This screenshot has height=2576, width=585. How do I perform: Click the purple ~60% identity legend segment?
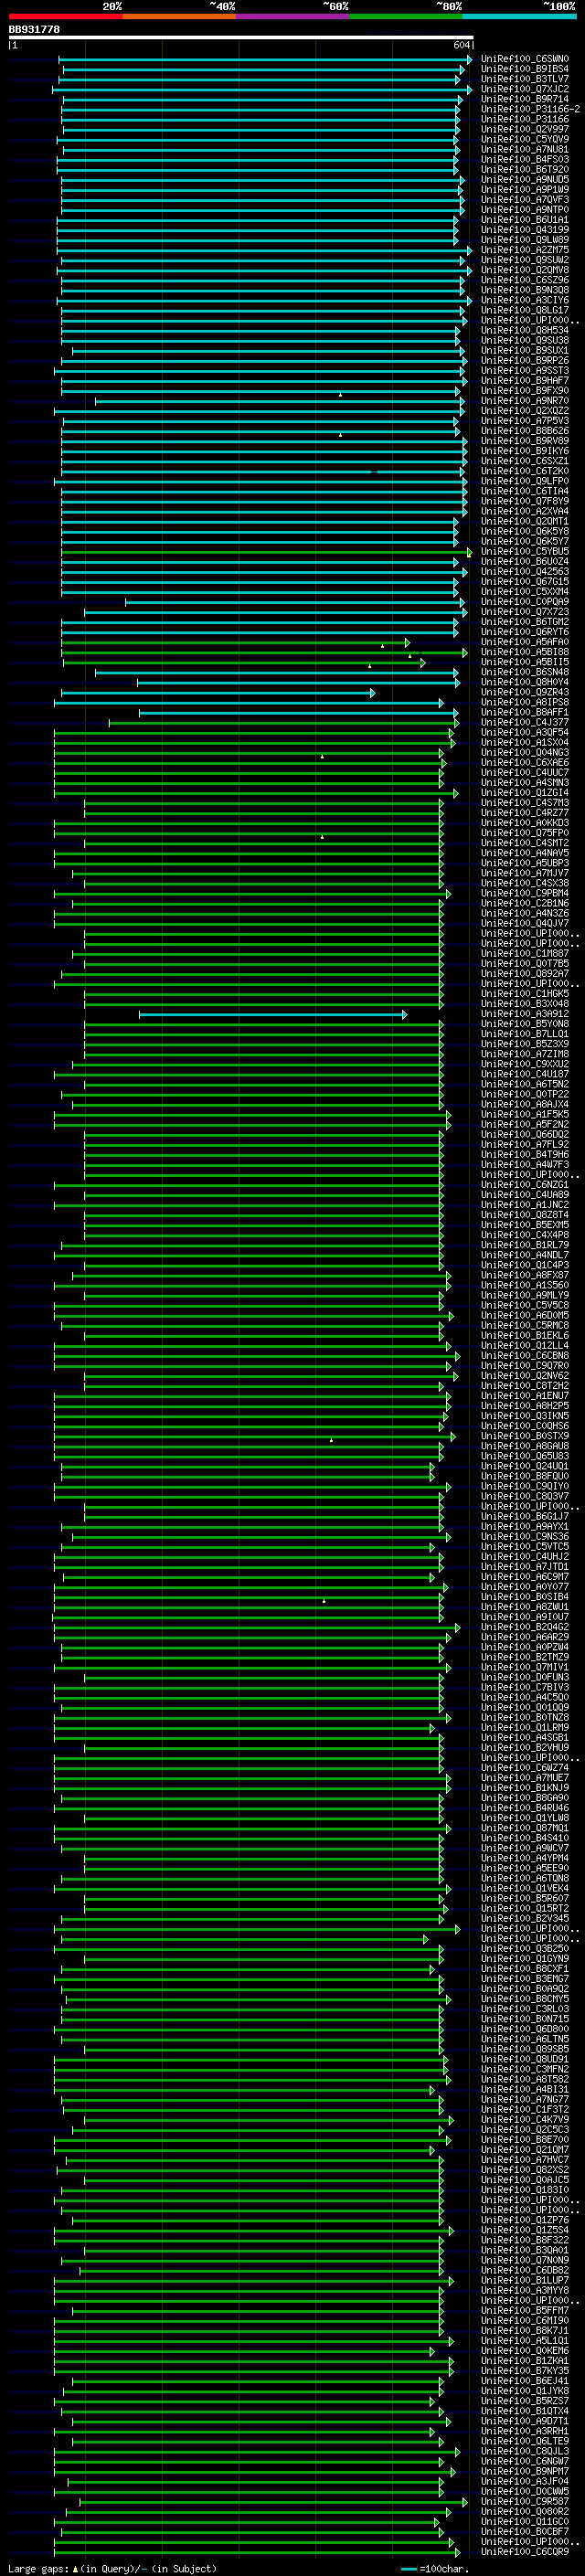tap(293, 16)
